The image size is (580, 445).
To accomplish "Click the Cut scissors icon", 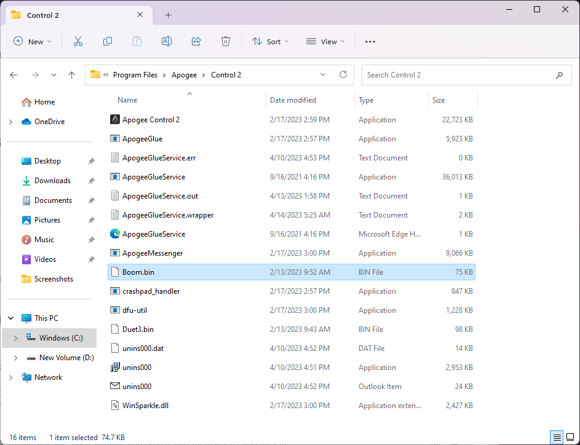I will 78,41.
